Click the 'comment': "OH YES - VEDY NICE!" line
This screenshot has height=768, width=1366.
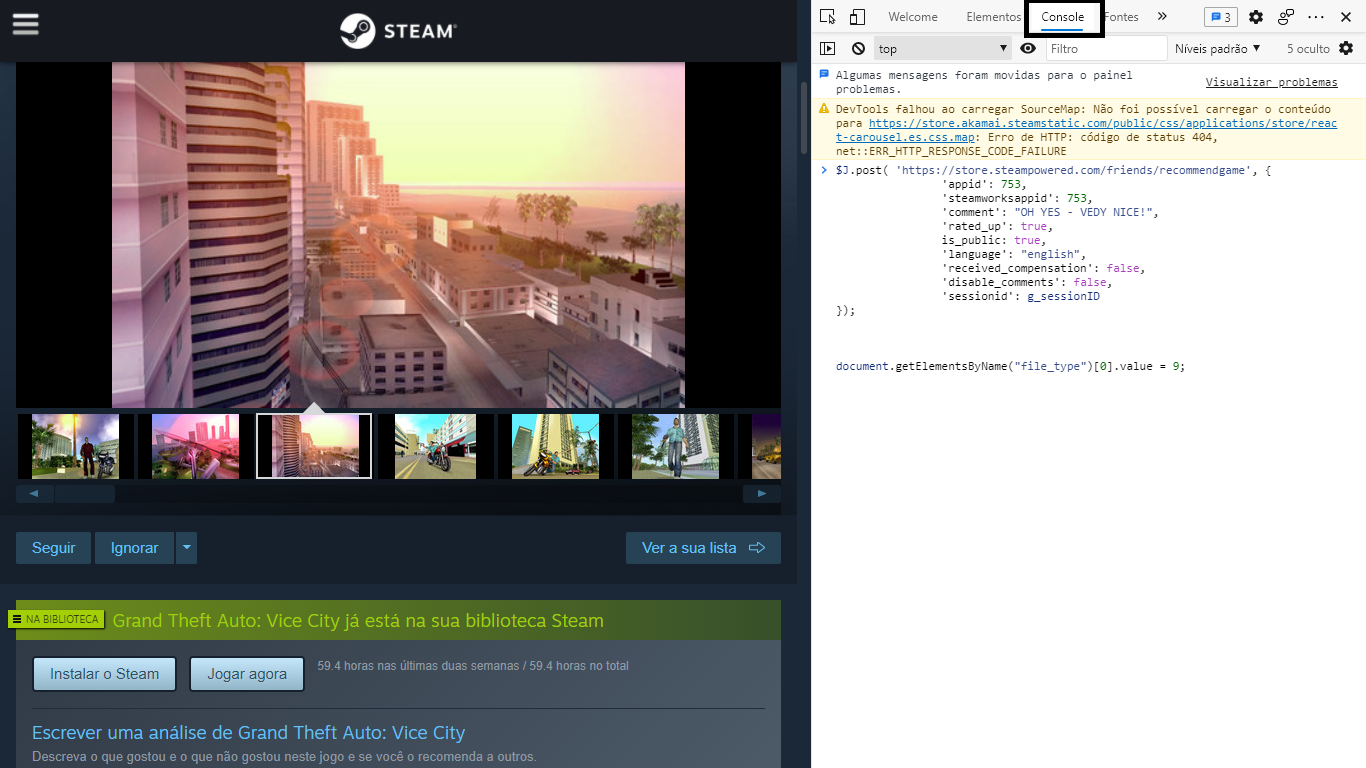pos(1049,212)
